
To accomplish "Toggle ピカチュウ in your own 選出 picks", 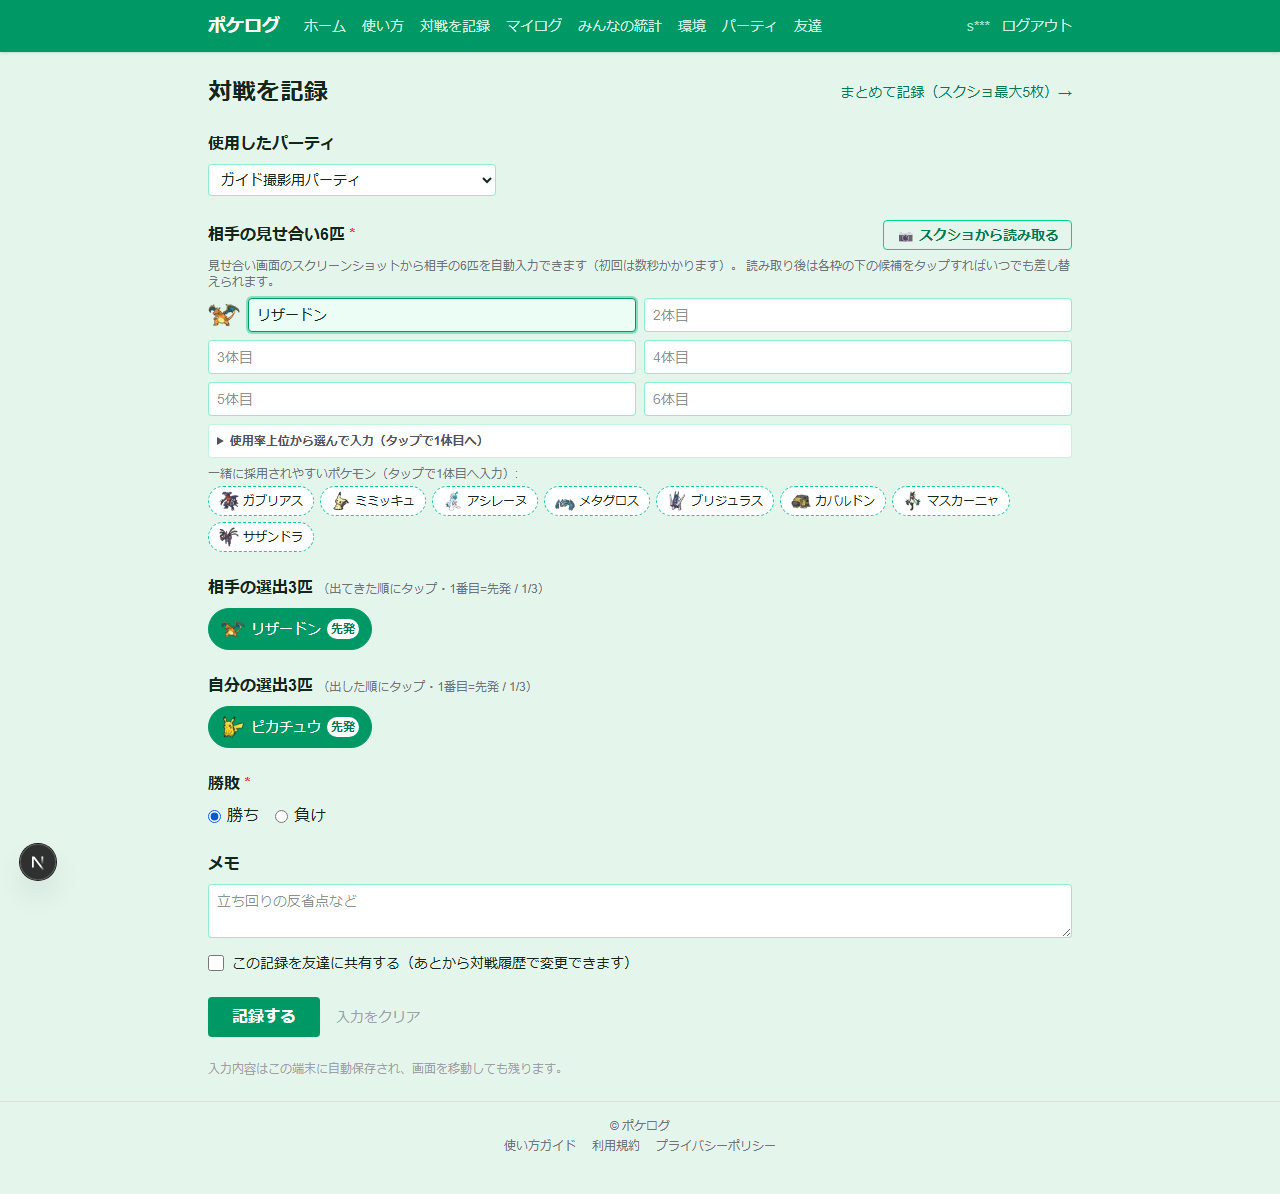I will (290, 727).
